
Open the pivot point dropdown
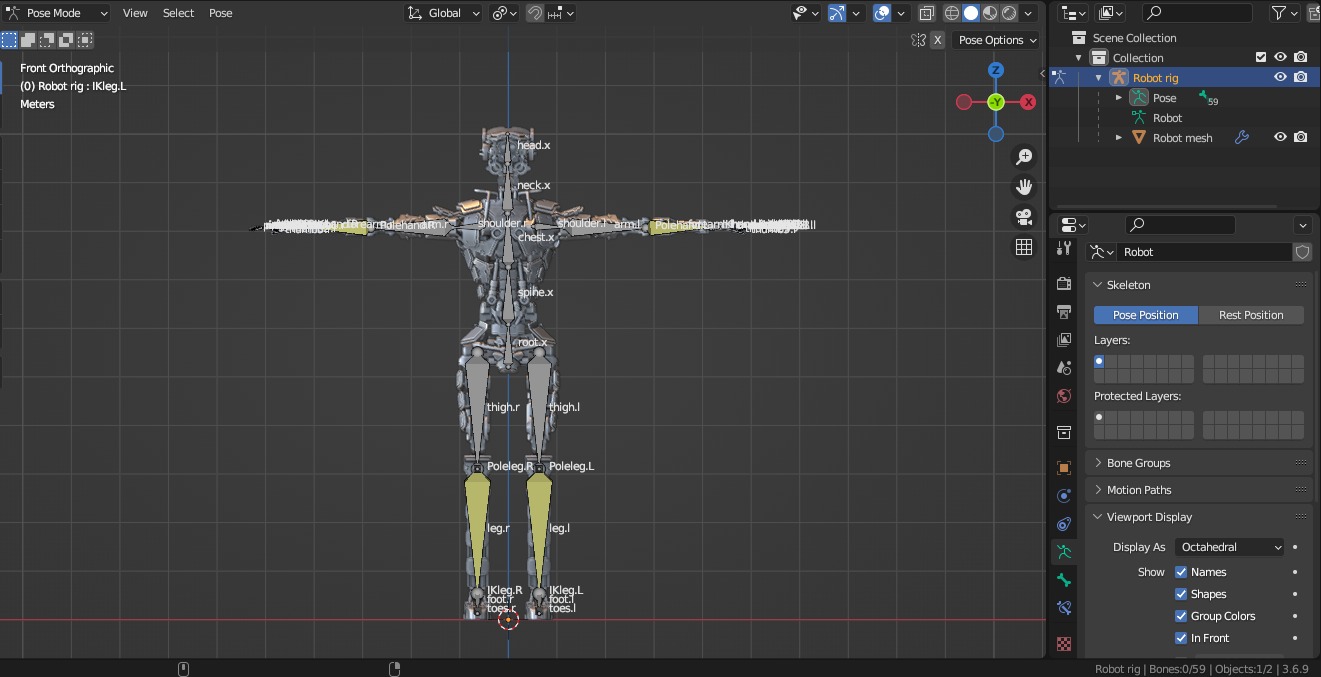(x=504, y=13)
